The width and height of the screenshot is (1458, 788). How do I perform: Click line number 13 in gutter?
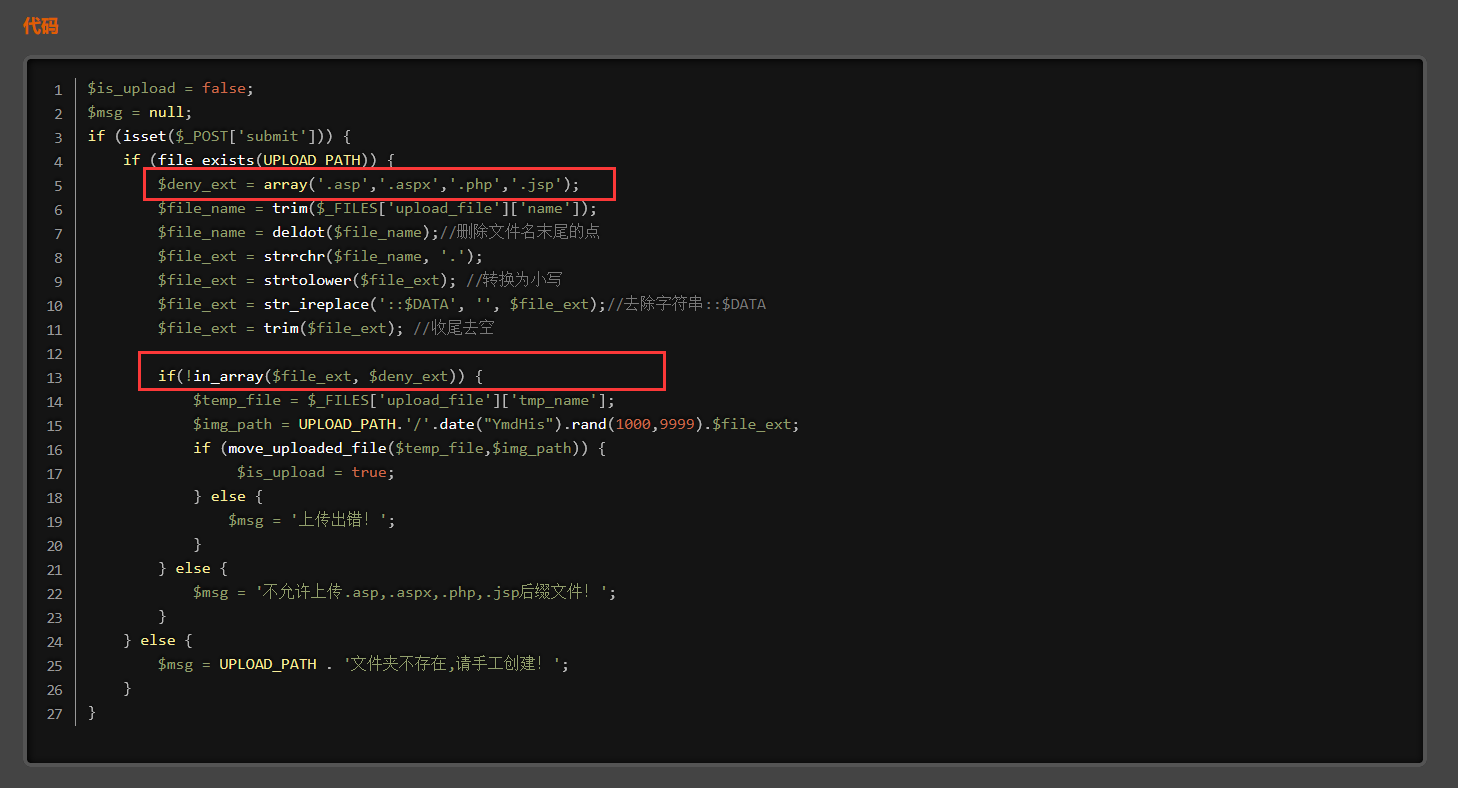(54, 377)
